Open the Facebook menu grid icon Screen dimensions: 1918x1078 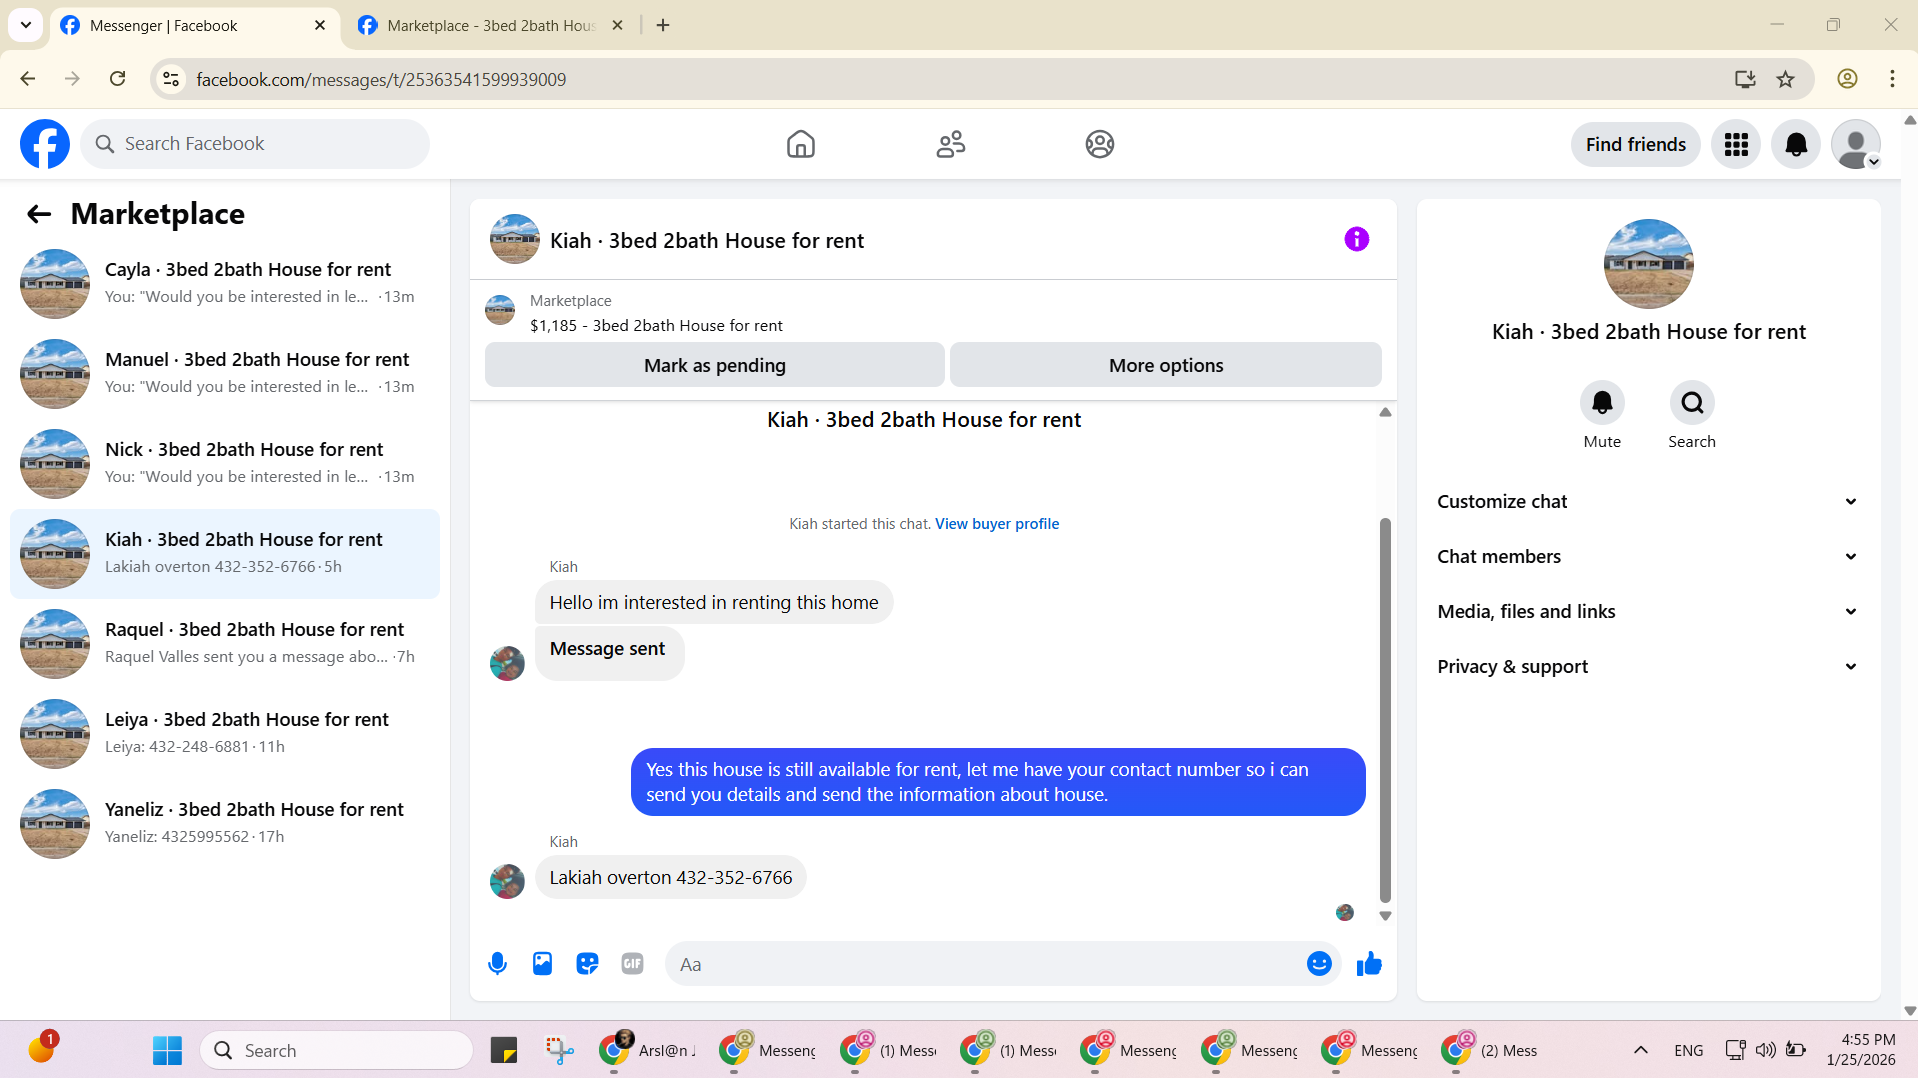1736,145
